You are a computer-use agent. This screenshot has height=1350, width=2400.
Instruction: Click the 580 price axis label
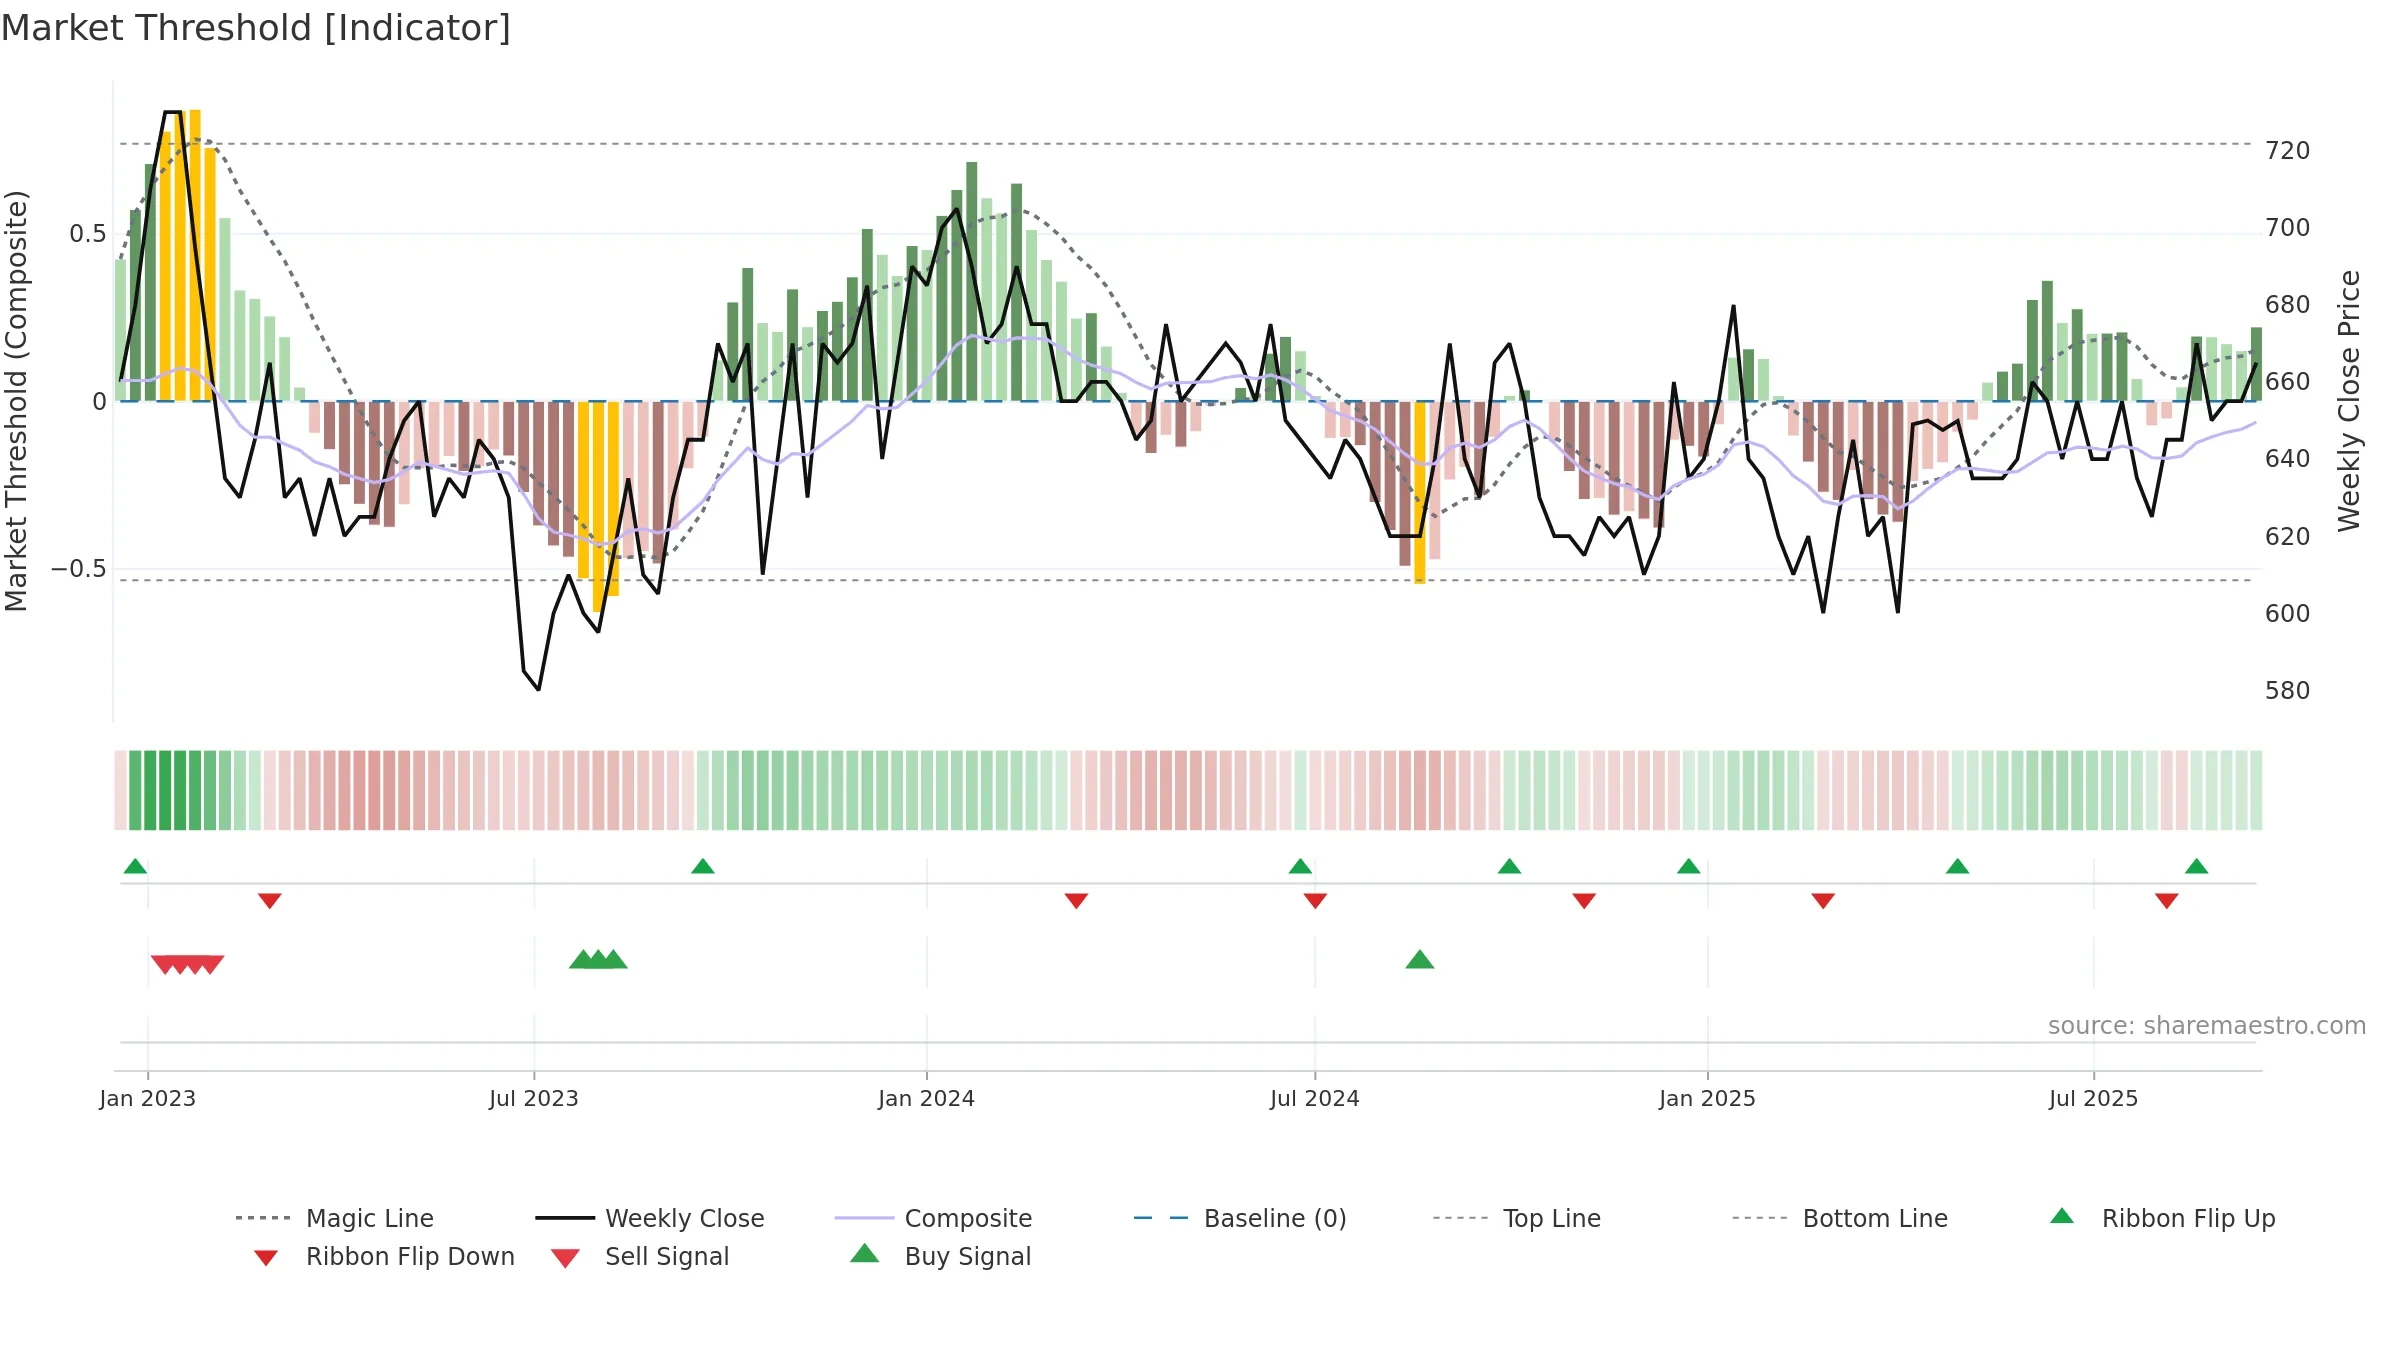click(x=2288, y=691)
